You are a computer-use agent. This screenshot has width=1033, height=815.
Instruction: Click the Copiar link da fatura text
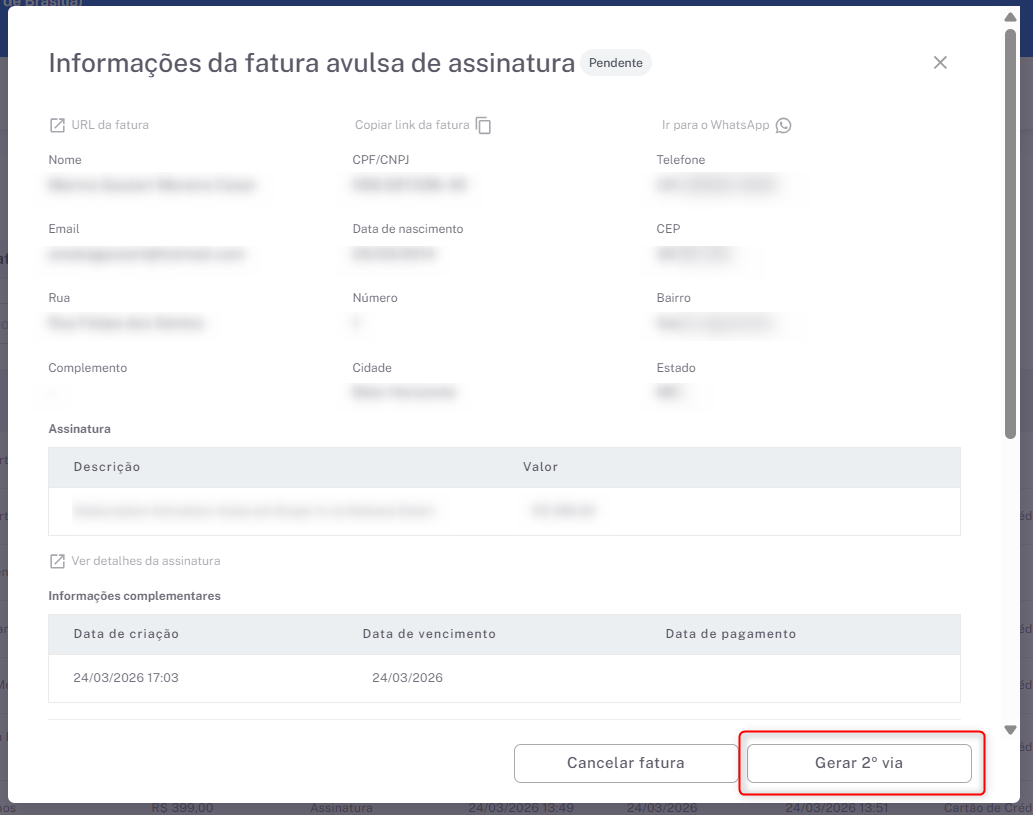[x=411, y=126]
